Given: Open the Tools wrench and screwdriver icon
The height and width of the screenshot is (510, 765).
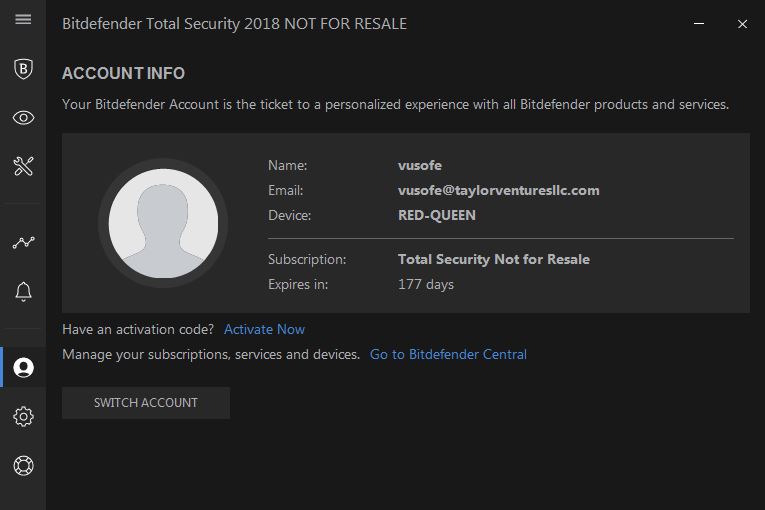Looking at the screenshot, I should point(23,166).
